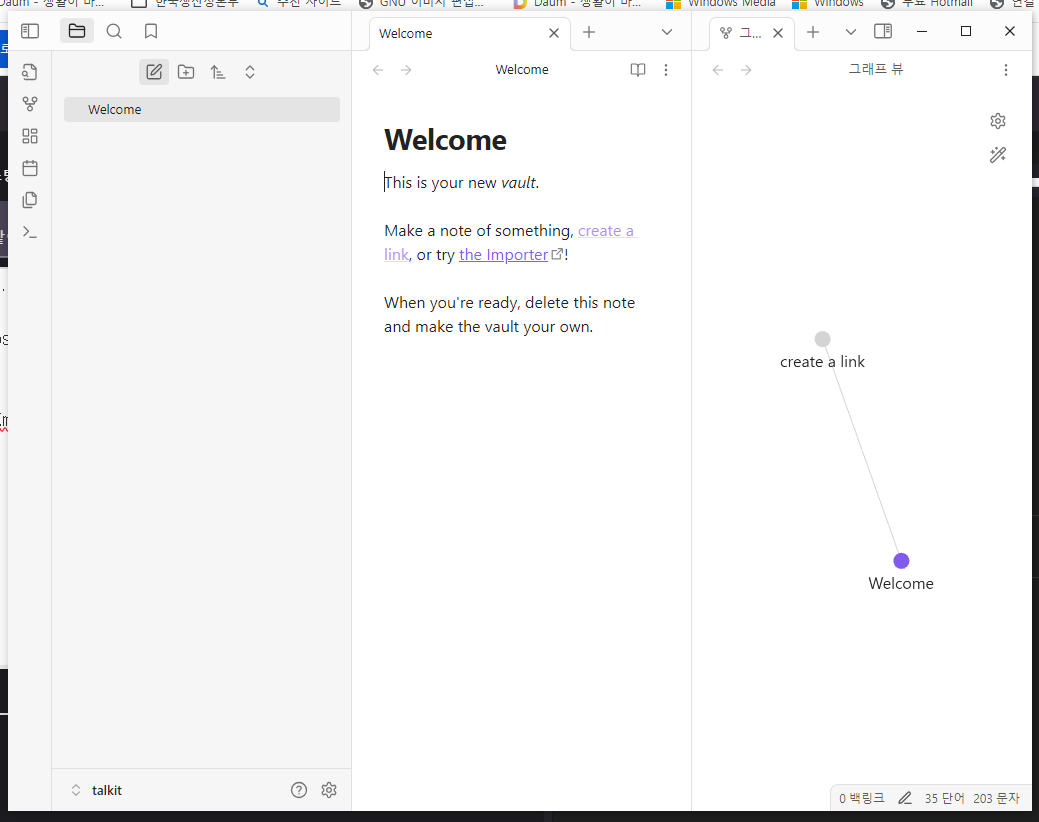Viewport: 1039px width, 822px height.
Task: Click the '203 문자' character count
Action: coord(996,798)
